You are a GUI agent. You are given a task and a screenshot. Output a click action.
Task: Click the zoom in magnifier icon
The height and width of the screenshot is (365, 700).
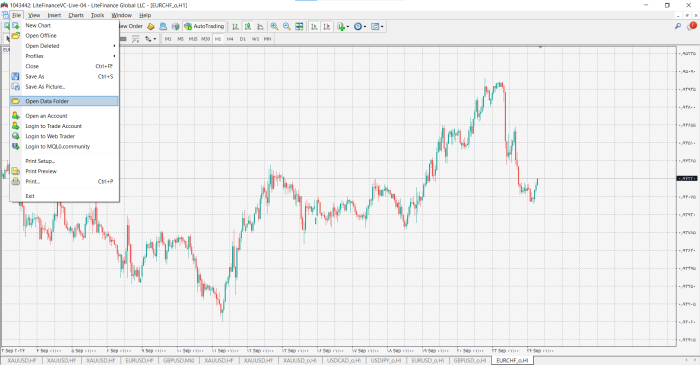coord(274,26)
